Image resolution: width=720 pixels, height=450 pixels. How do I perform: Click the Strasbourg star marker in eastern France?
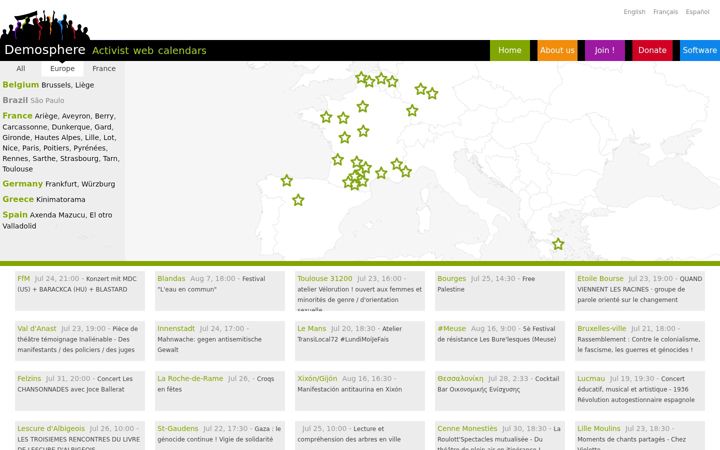[x=412, y=110]
